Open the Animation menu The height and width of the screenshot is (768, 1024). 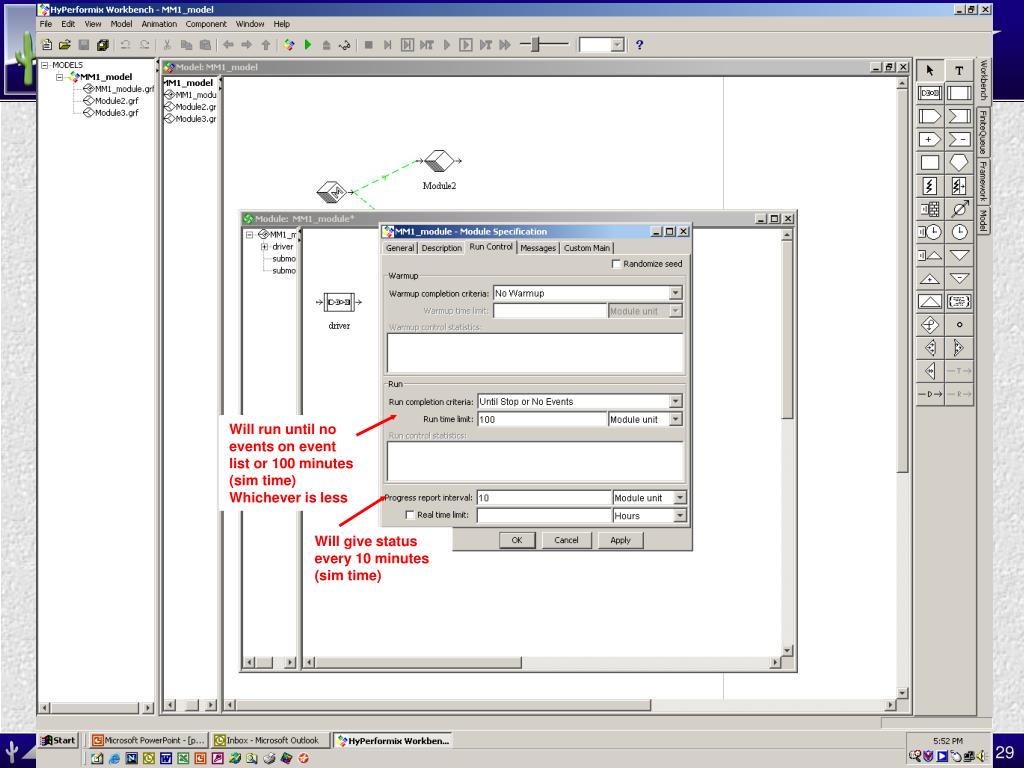(x=159, y=24)
